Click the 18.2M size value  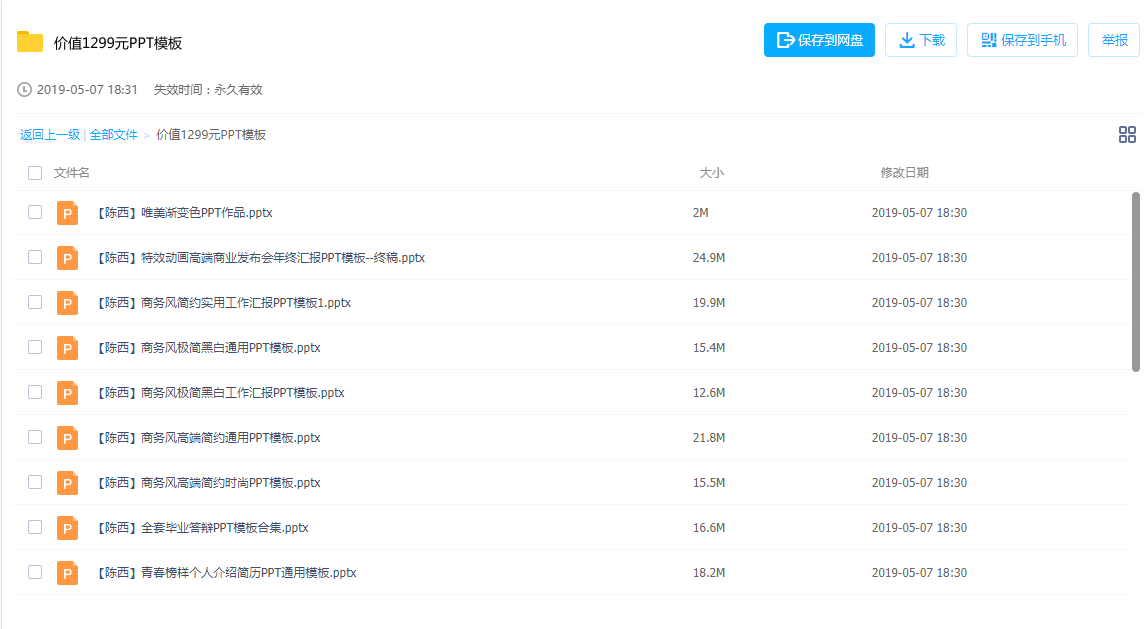point(709,573)
